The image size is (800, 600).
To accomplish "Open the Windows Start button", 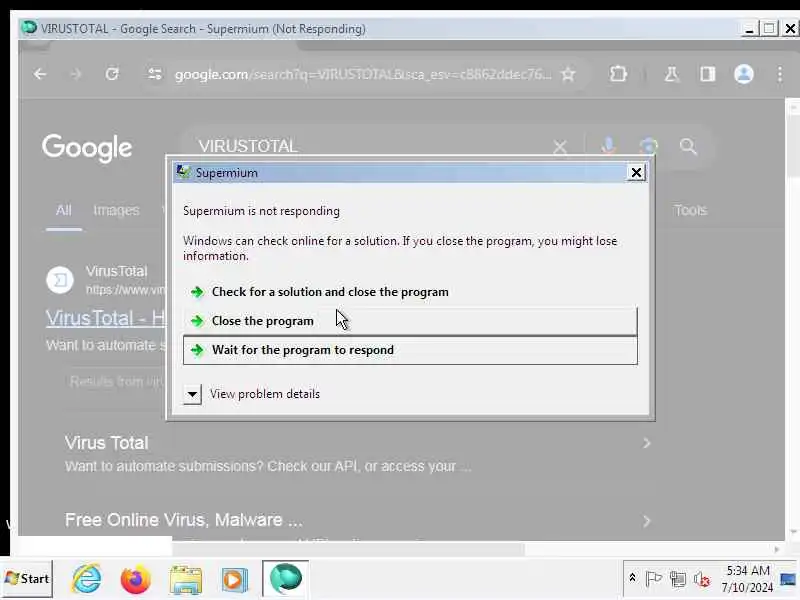I will click(x=27, y=579).
